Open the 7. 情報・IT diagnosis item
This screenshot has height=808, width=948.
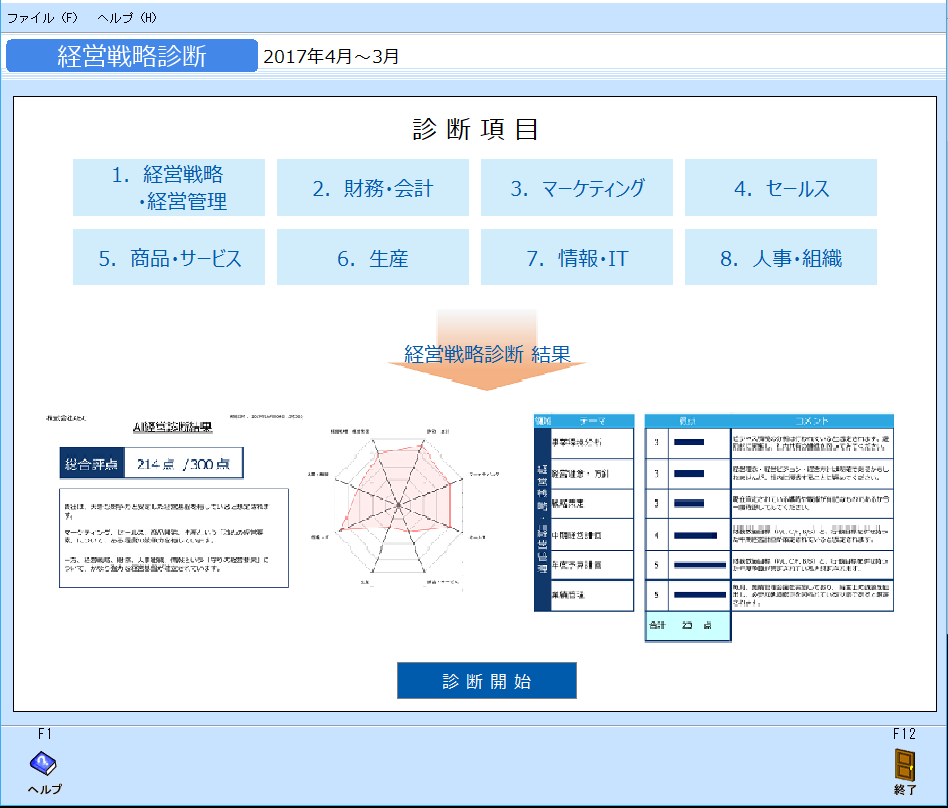577,257
